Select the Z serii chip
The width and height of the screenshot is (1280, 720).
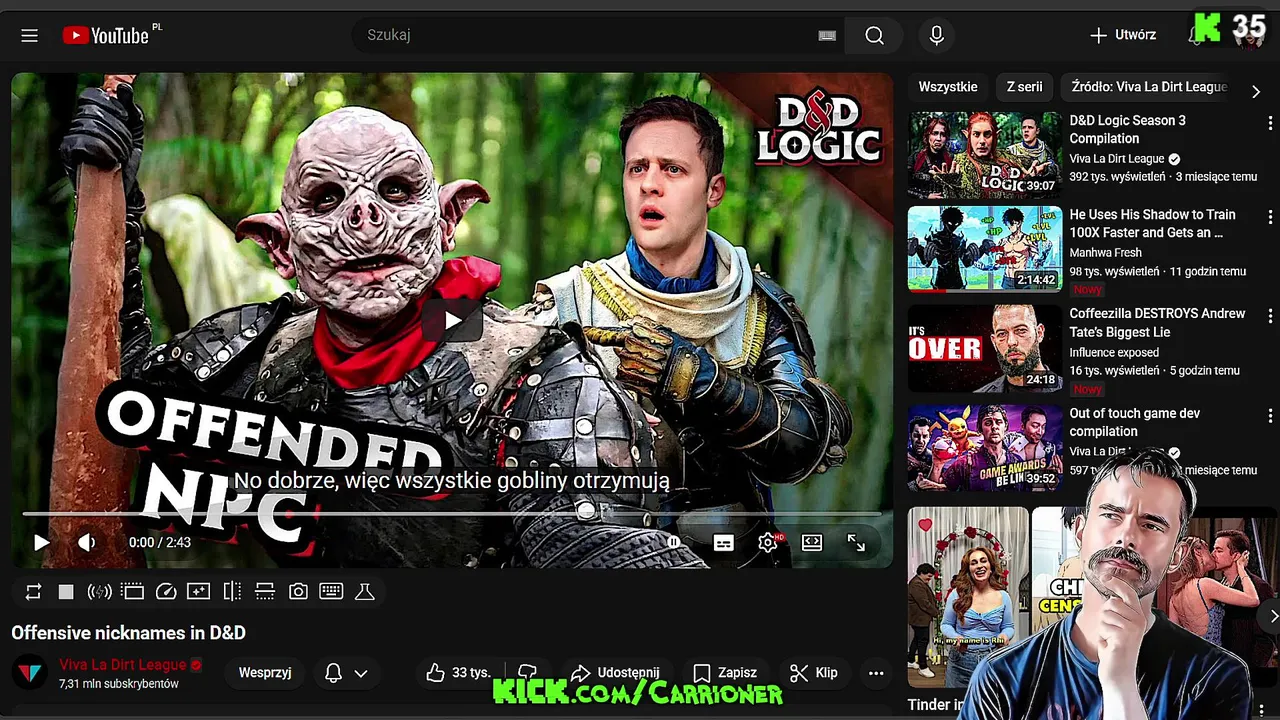pos(1024,87)
